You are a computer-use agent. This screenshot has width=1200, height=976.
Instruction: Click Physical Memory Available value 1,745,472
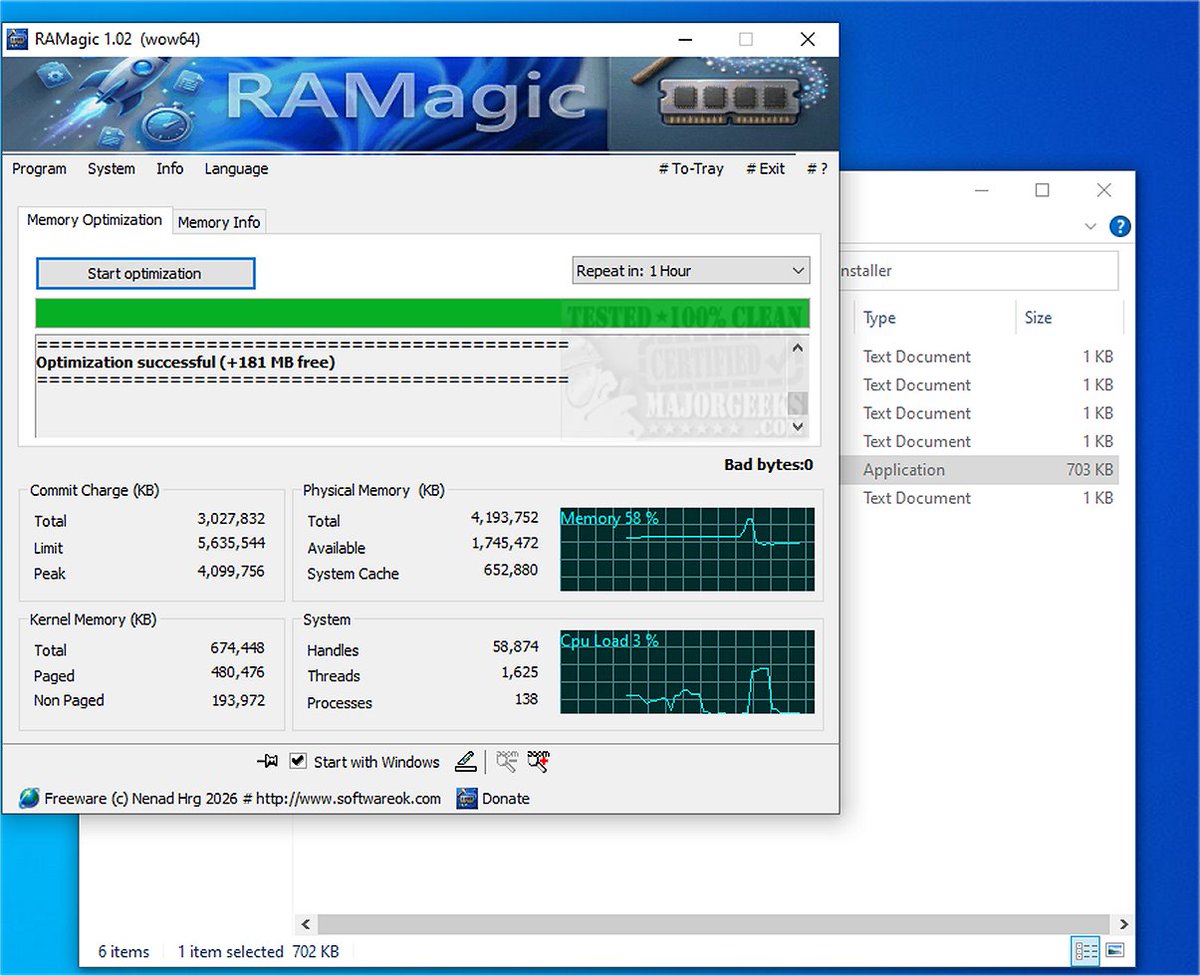[x=504, y=543]
